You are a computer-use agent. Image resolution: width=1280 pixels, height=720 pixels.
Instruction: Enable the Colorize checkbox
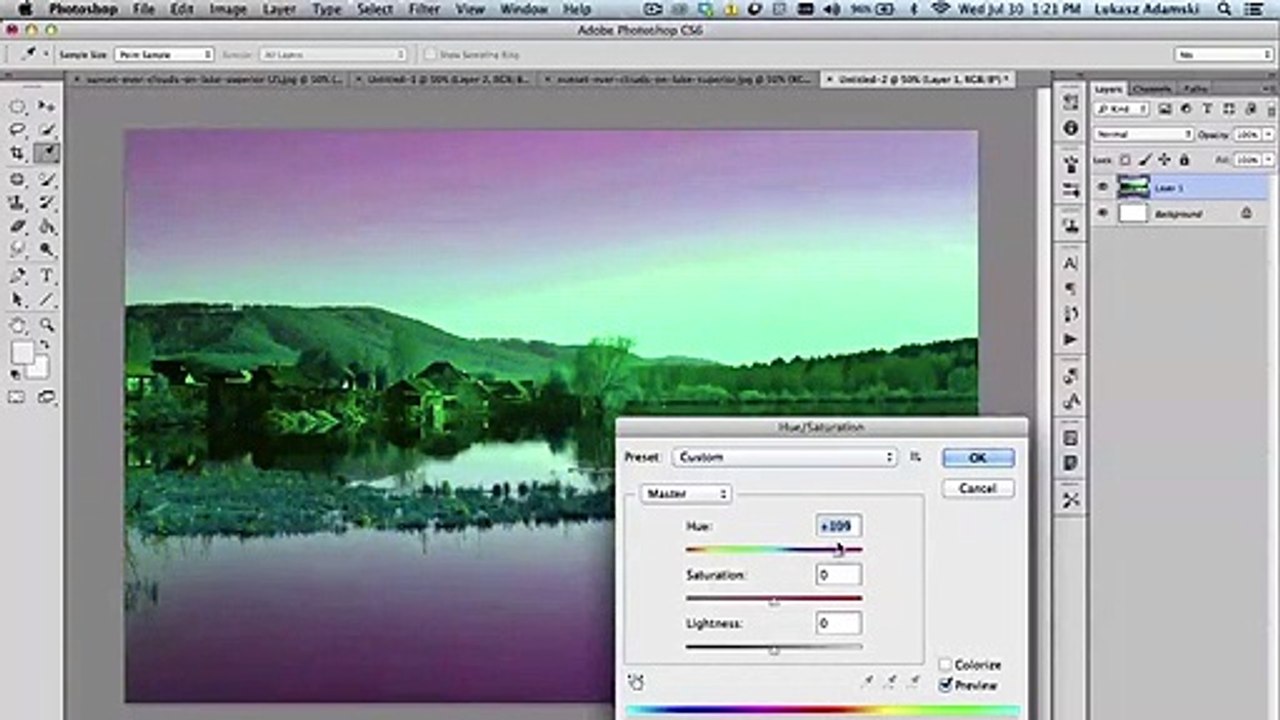point(945,664)
